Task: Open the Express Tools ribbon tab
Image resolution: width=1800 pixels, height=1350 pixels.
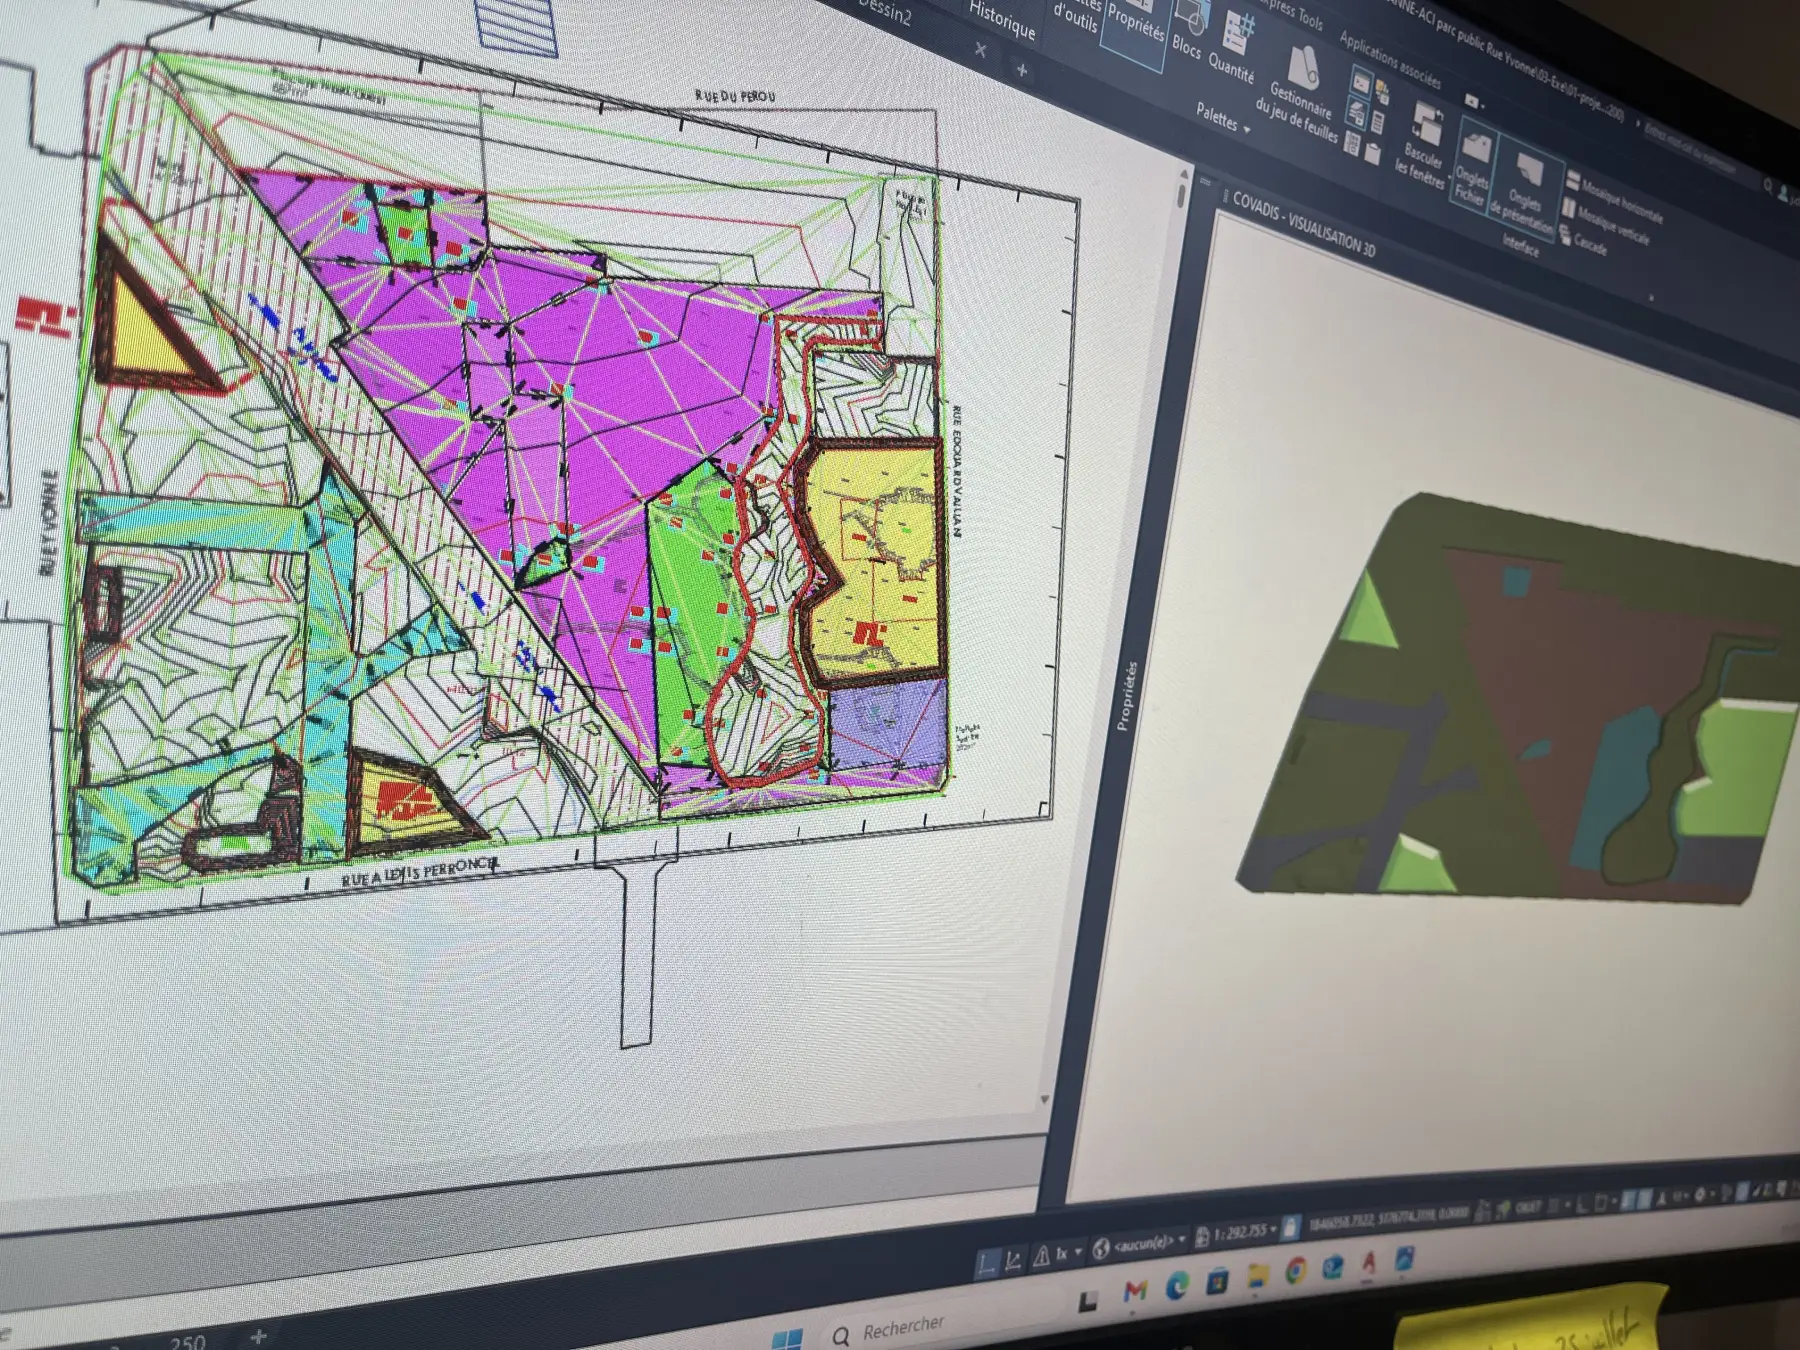Action: [1293, 12]
